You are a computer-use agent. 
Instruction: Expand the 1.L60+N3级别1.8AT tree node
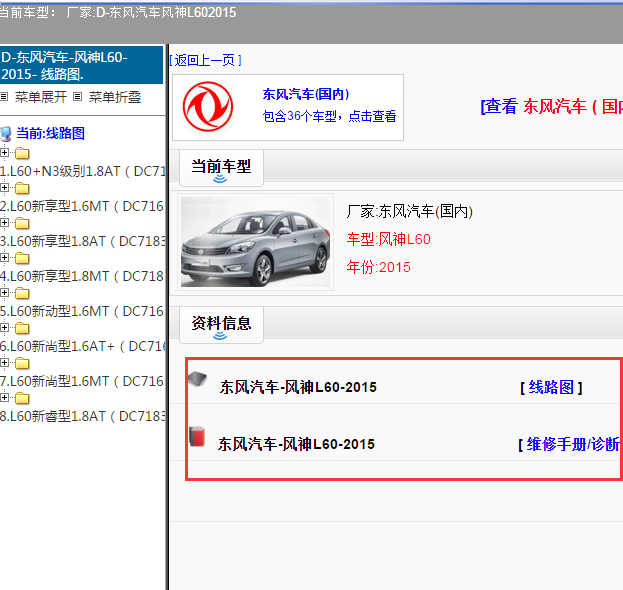tap(4, 153)
